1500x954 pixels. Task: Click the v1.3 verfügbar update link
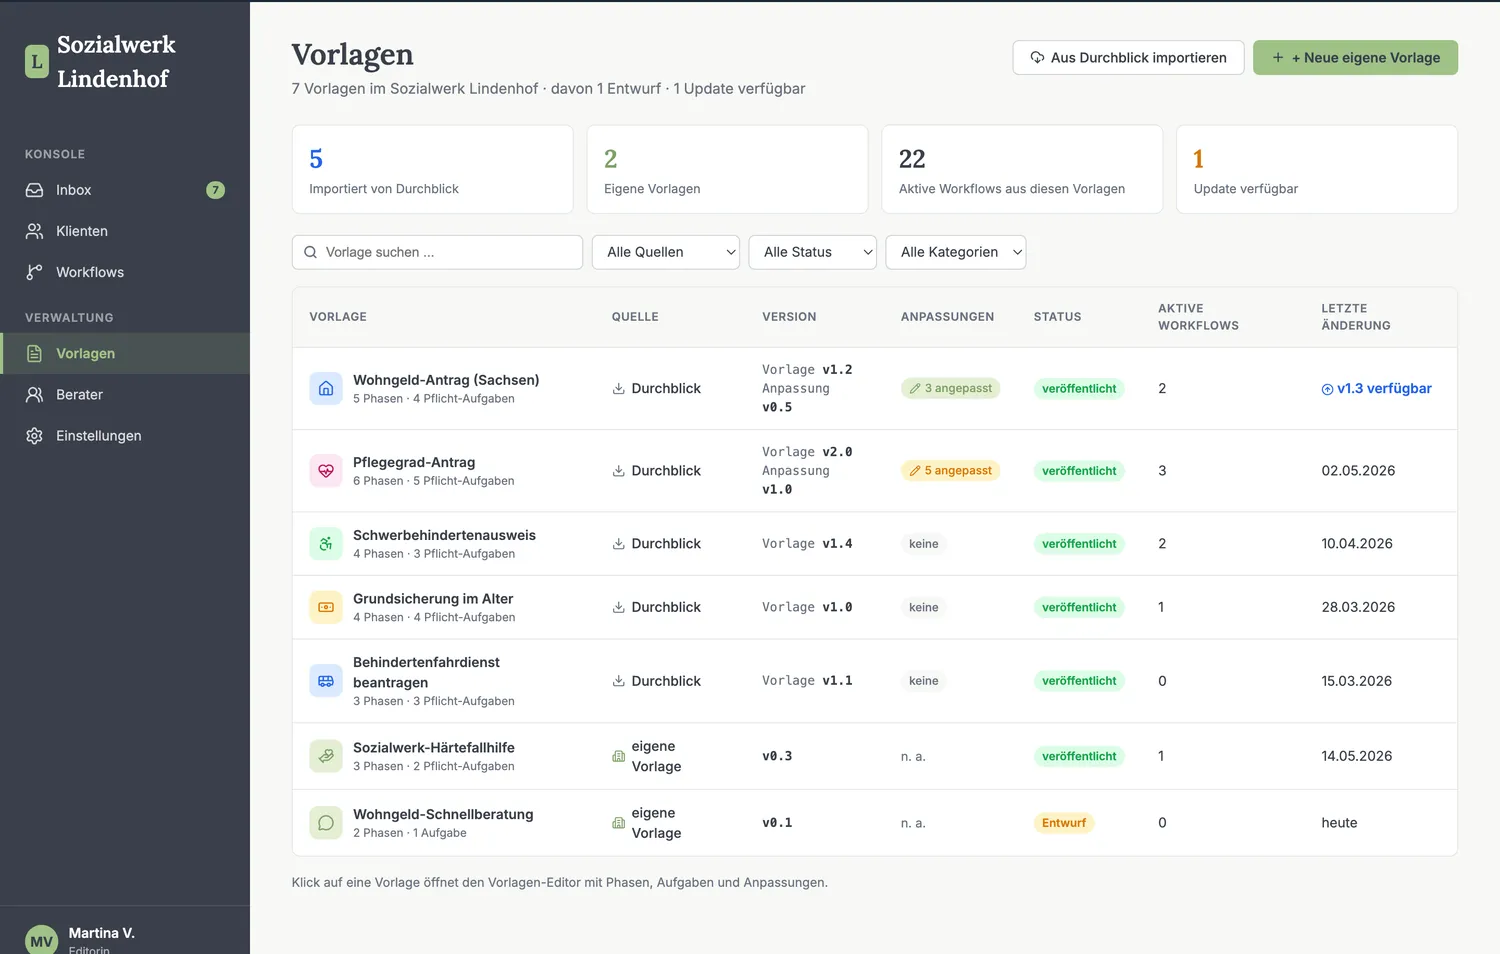point(1376,388)
